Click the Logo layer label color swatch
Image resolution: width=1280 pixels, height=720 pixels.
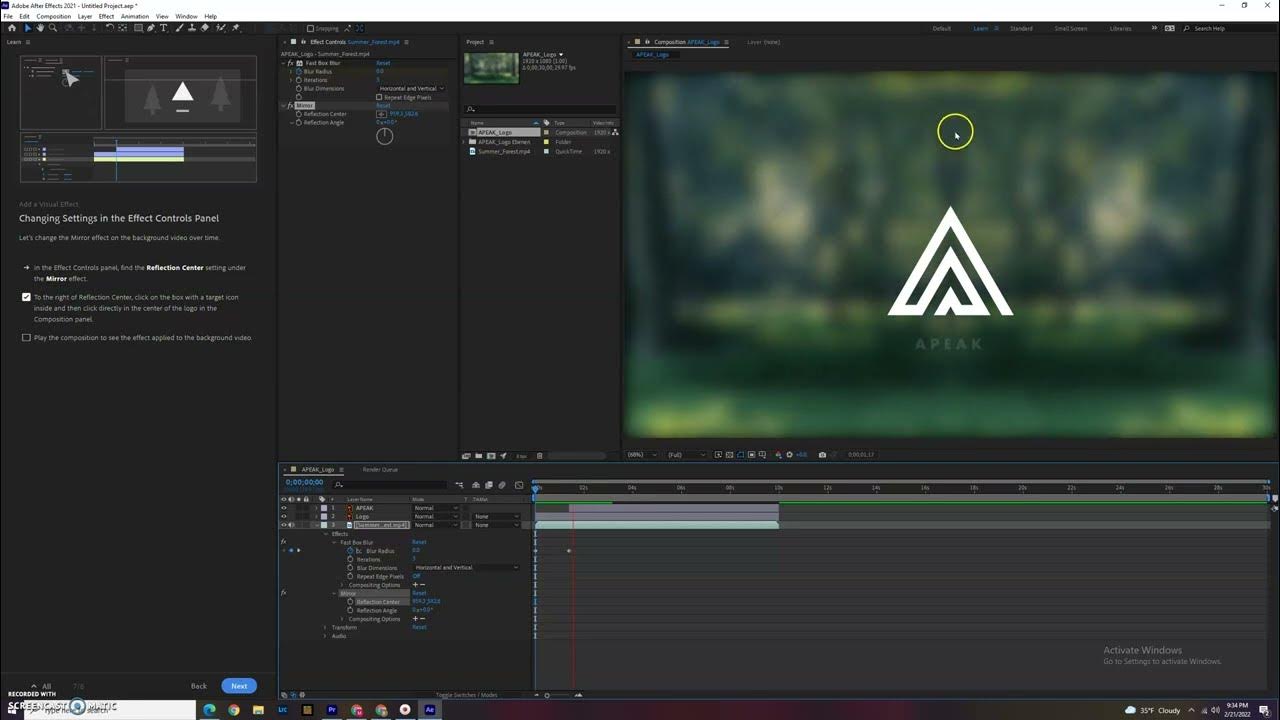tap(323, 516)
